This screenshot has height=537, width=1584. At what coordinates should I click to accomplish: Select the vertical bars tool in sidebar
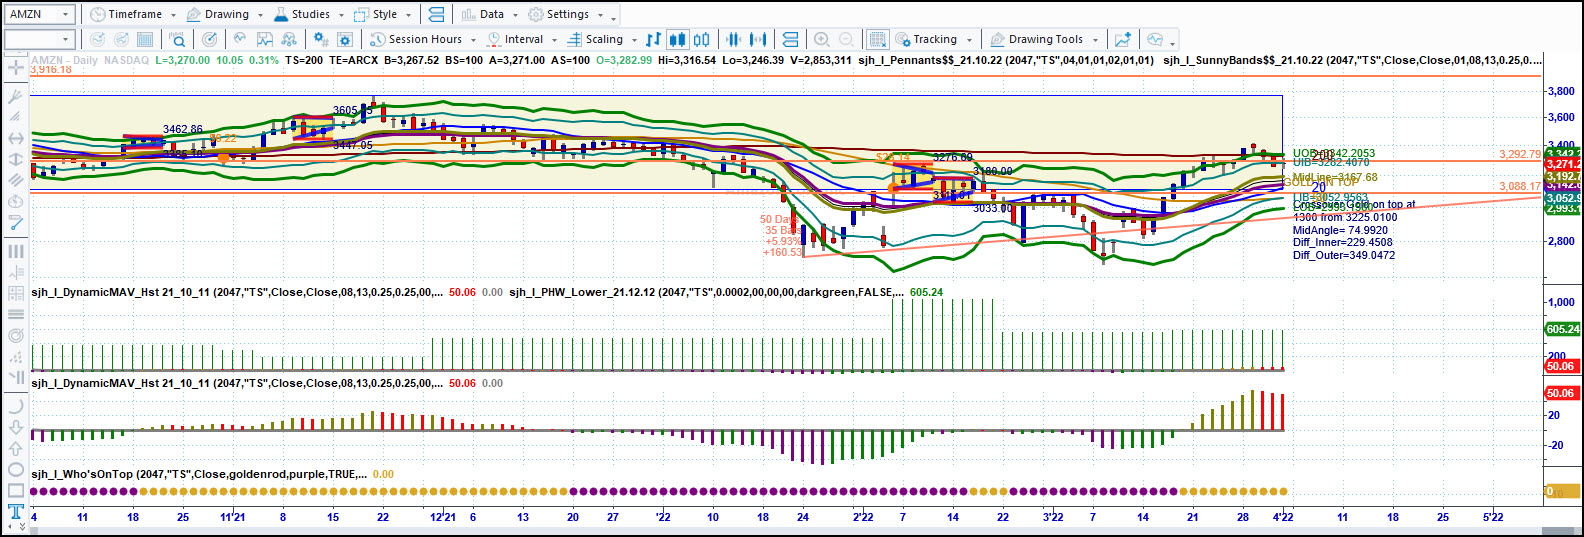pyautogui.click(x=15, y=251)
